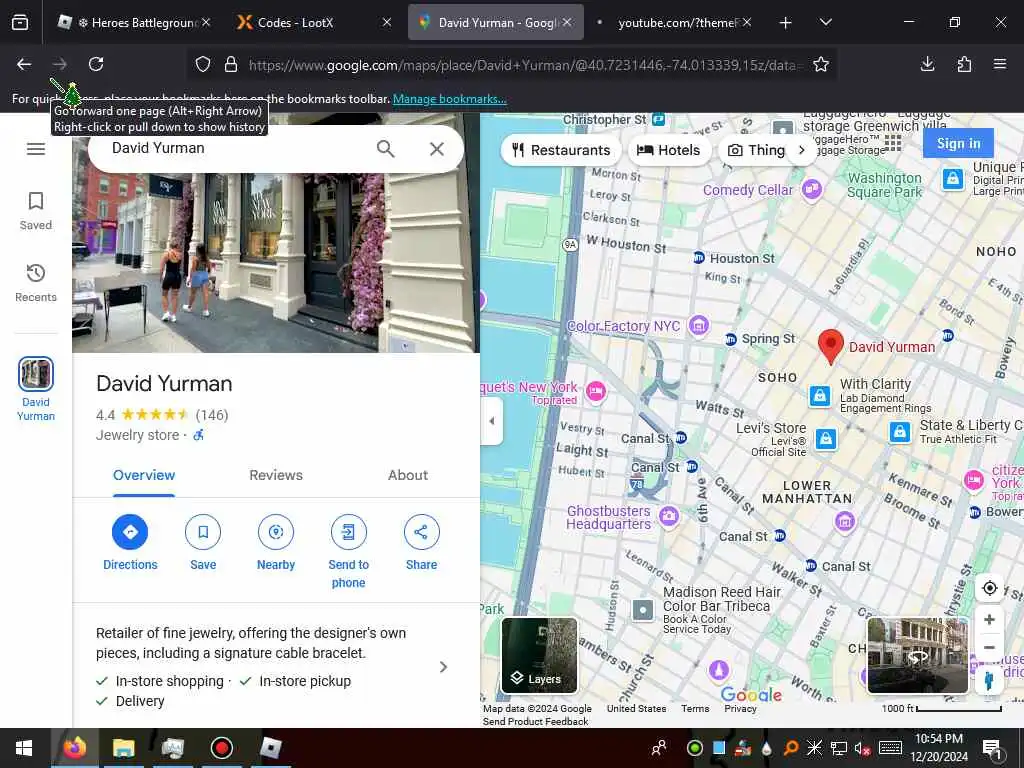The image size is (1024, 768).
Task: Select the Levi's Store map marker
Action: pyautogui.click(x=825, y=438)
